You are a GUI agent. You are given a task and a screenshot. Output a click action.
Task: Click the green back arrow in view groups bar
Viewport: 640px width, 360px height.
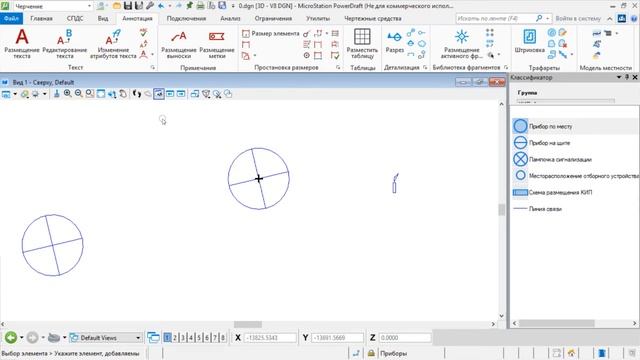pyautogui.click(x=11, y=338)
